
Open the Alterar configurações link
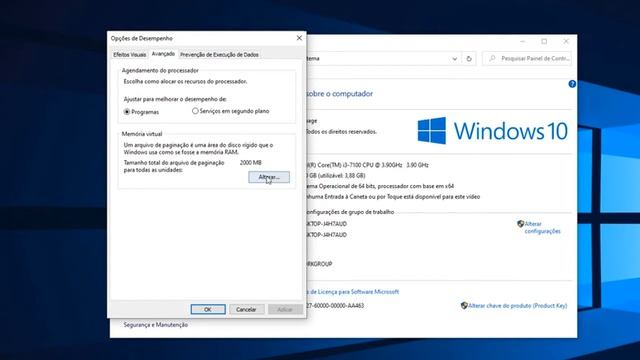542,227
